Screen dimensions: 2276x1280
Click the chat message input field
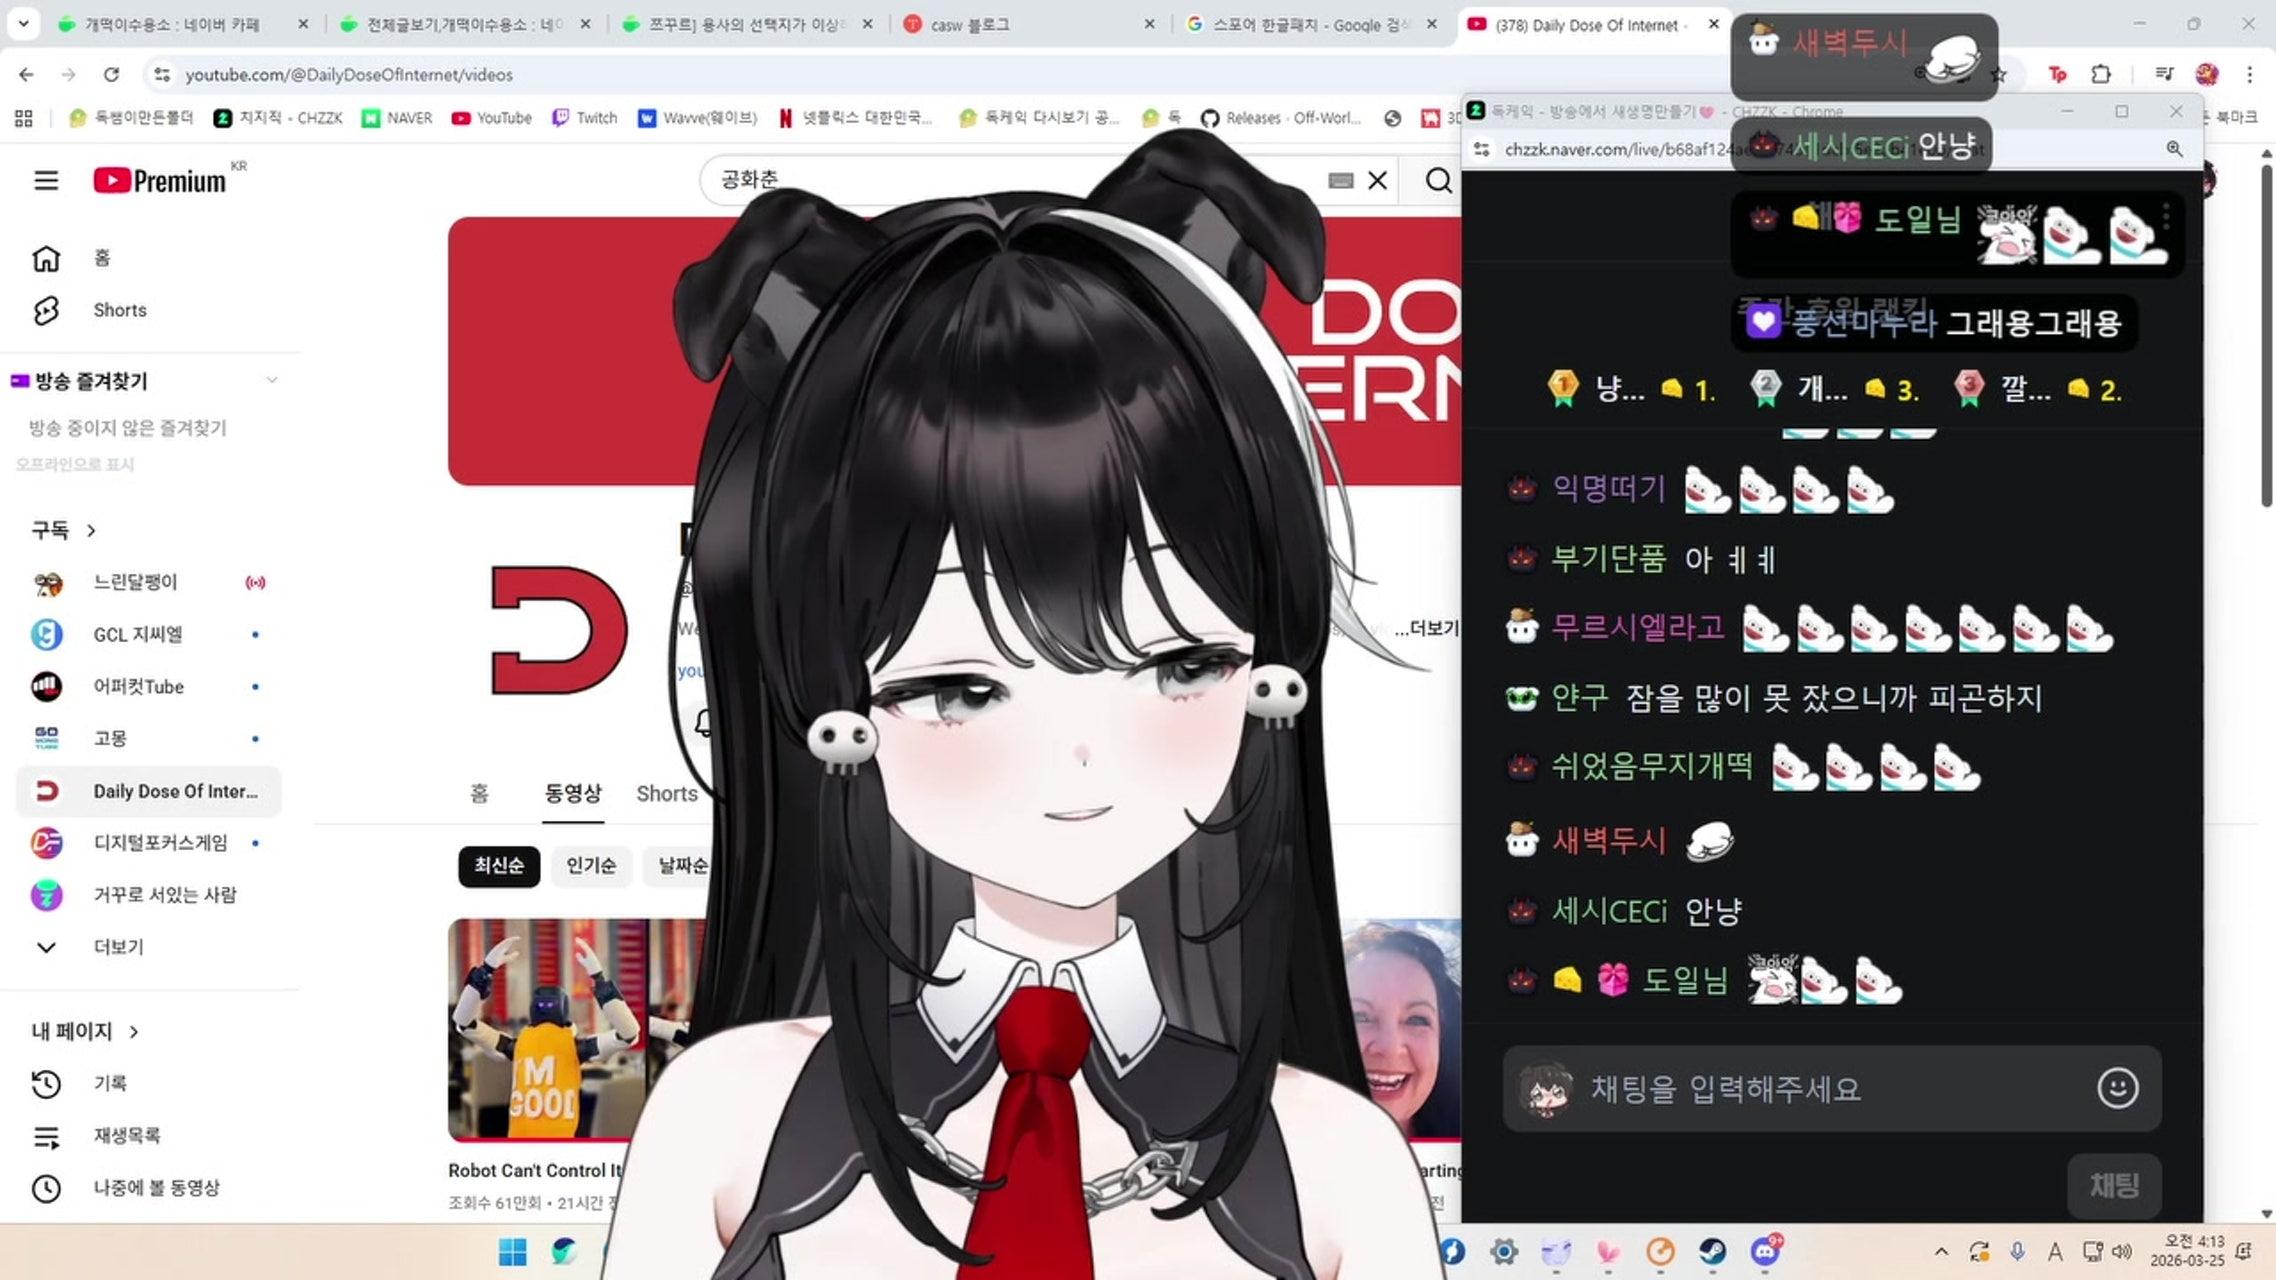(1800, 1088)
